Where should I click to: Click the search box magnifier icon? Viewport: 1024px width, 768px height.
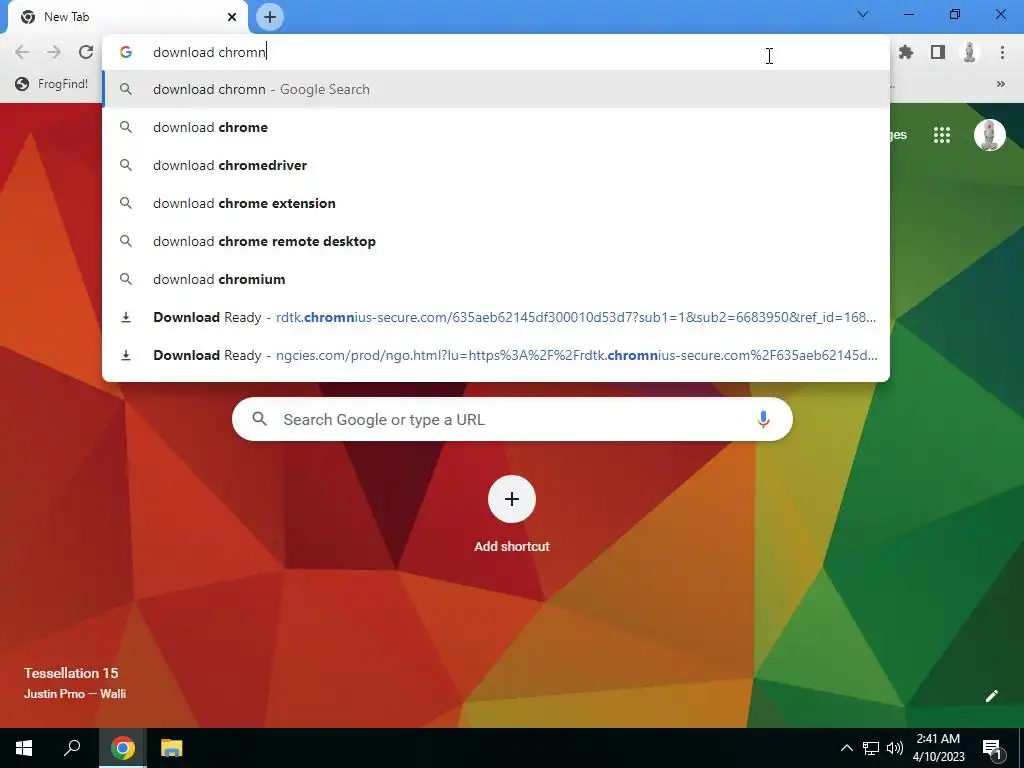pos(259,419)
